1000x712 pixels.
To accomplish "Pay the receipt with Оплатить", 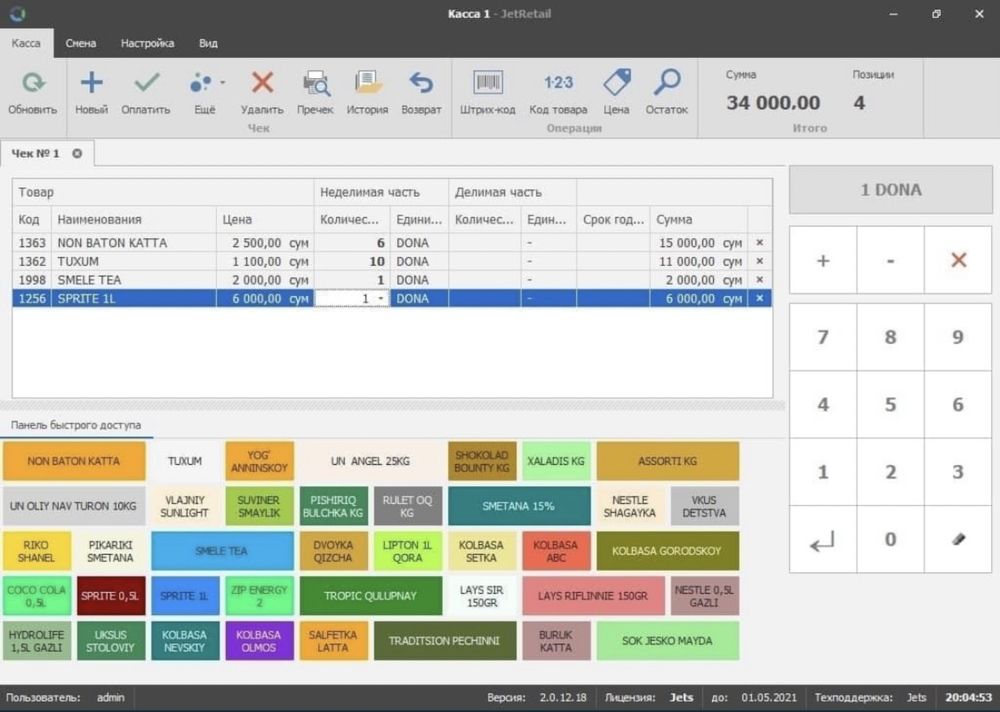I will click(146, 93).
